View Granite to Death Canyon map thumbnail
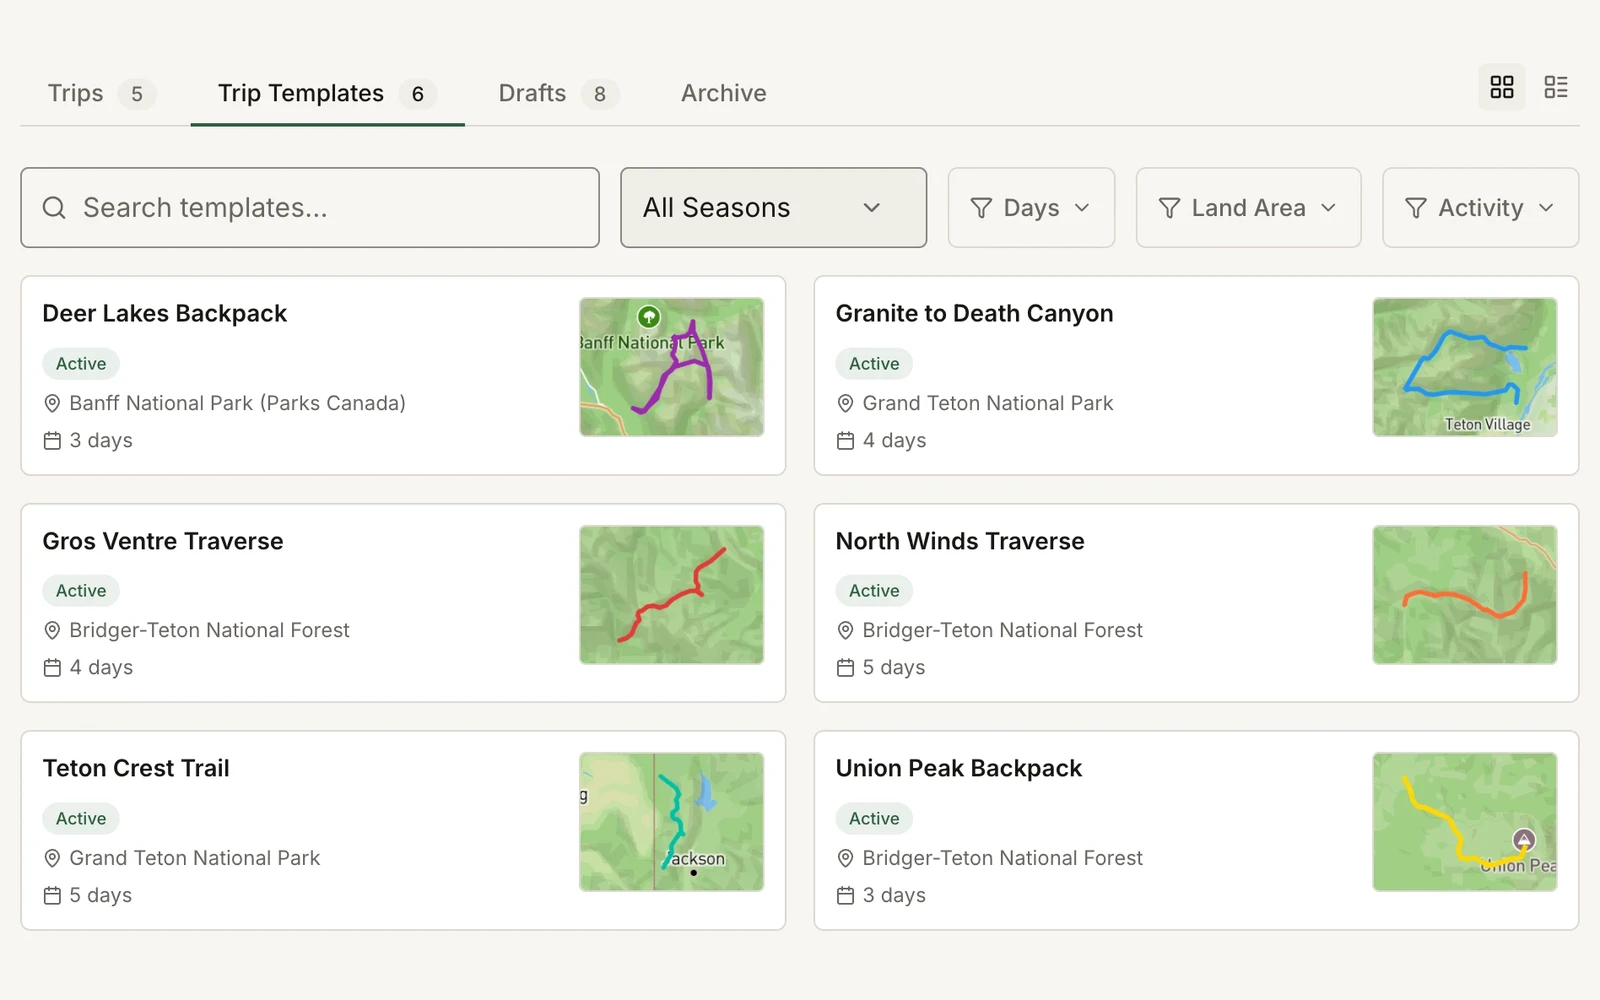Image resolution: width=1600 pixels, height=1000 pixels. (1465, 367)
